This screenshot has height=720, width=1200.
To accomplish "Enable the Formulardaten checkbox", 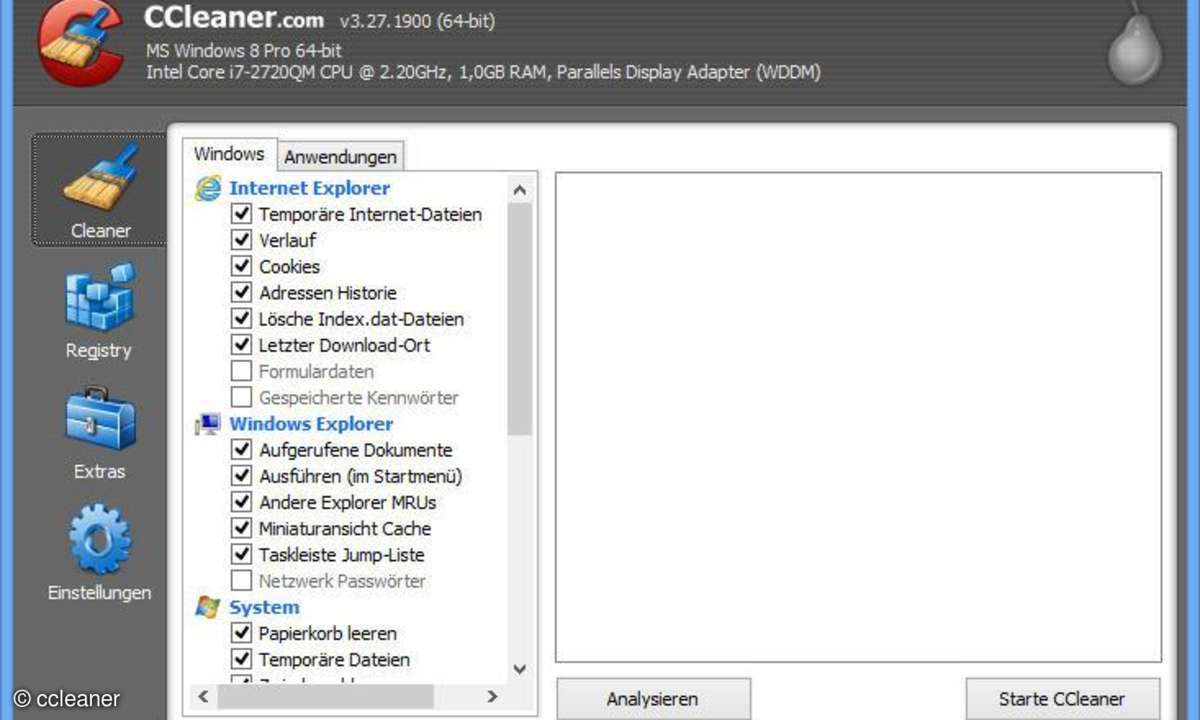I will pyautogui.click(x=241, y=371).
